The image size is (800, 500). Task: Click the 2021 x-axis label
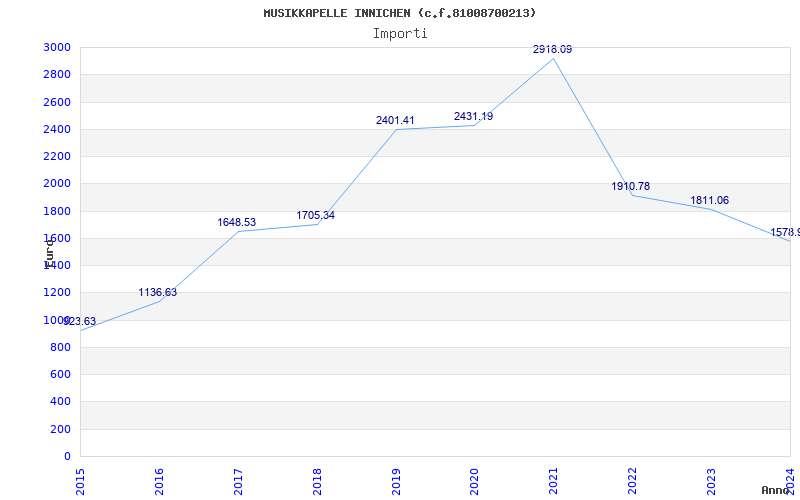553,481
